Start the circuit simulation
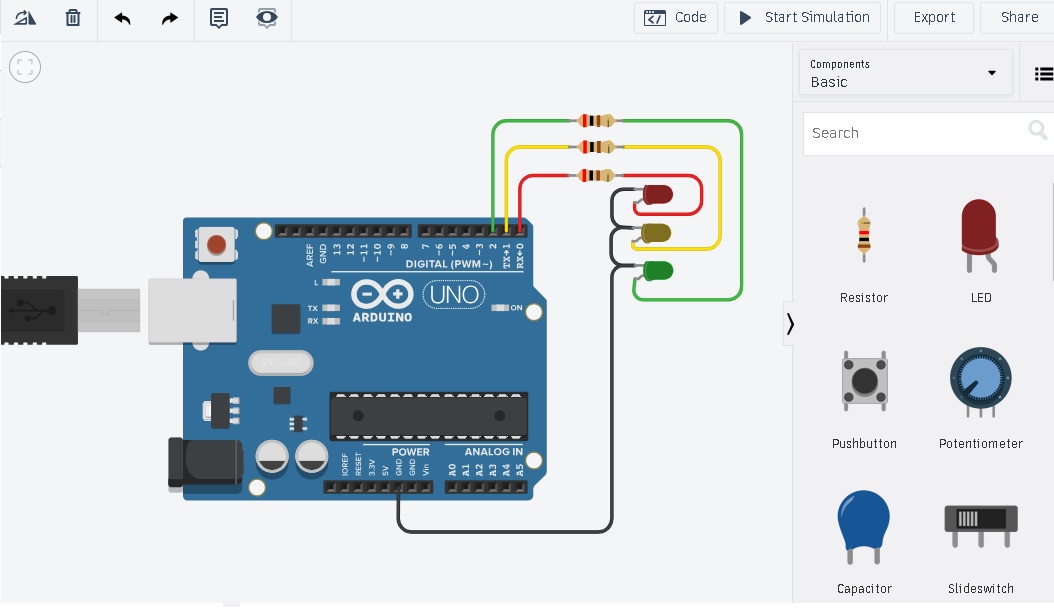 (801, 17)
